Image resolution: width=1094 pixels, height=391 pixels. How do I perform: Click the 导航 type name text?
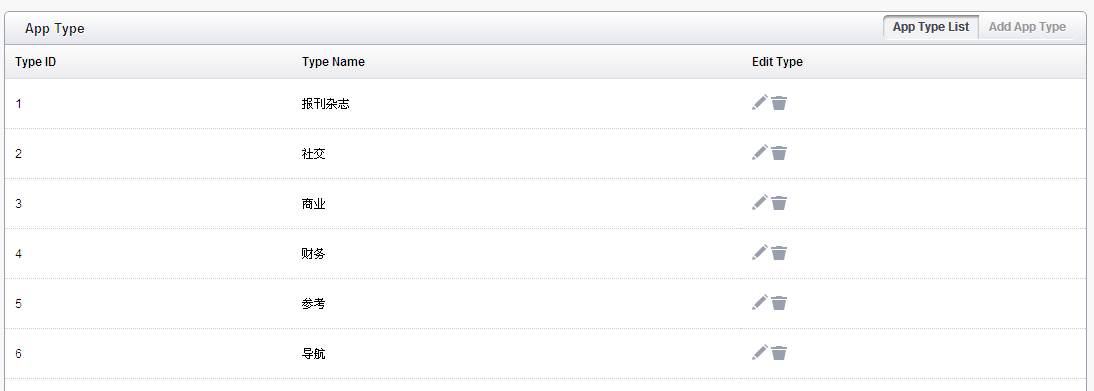coord(313,354)
